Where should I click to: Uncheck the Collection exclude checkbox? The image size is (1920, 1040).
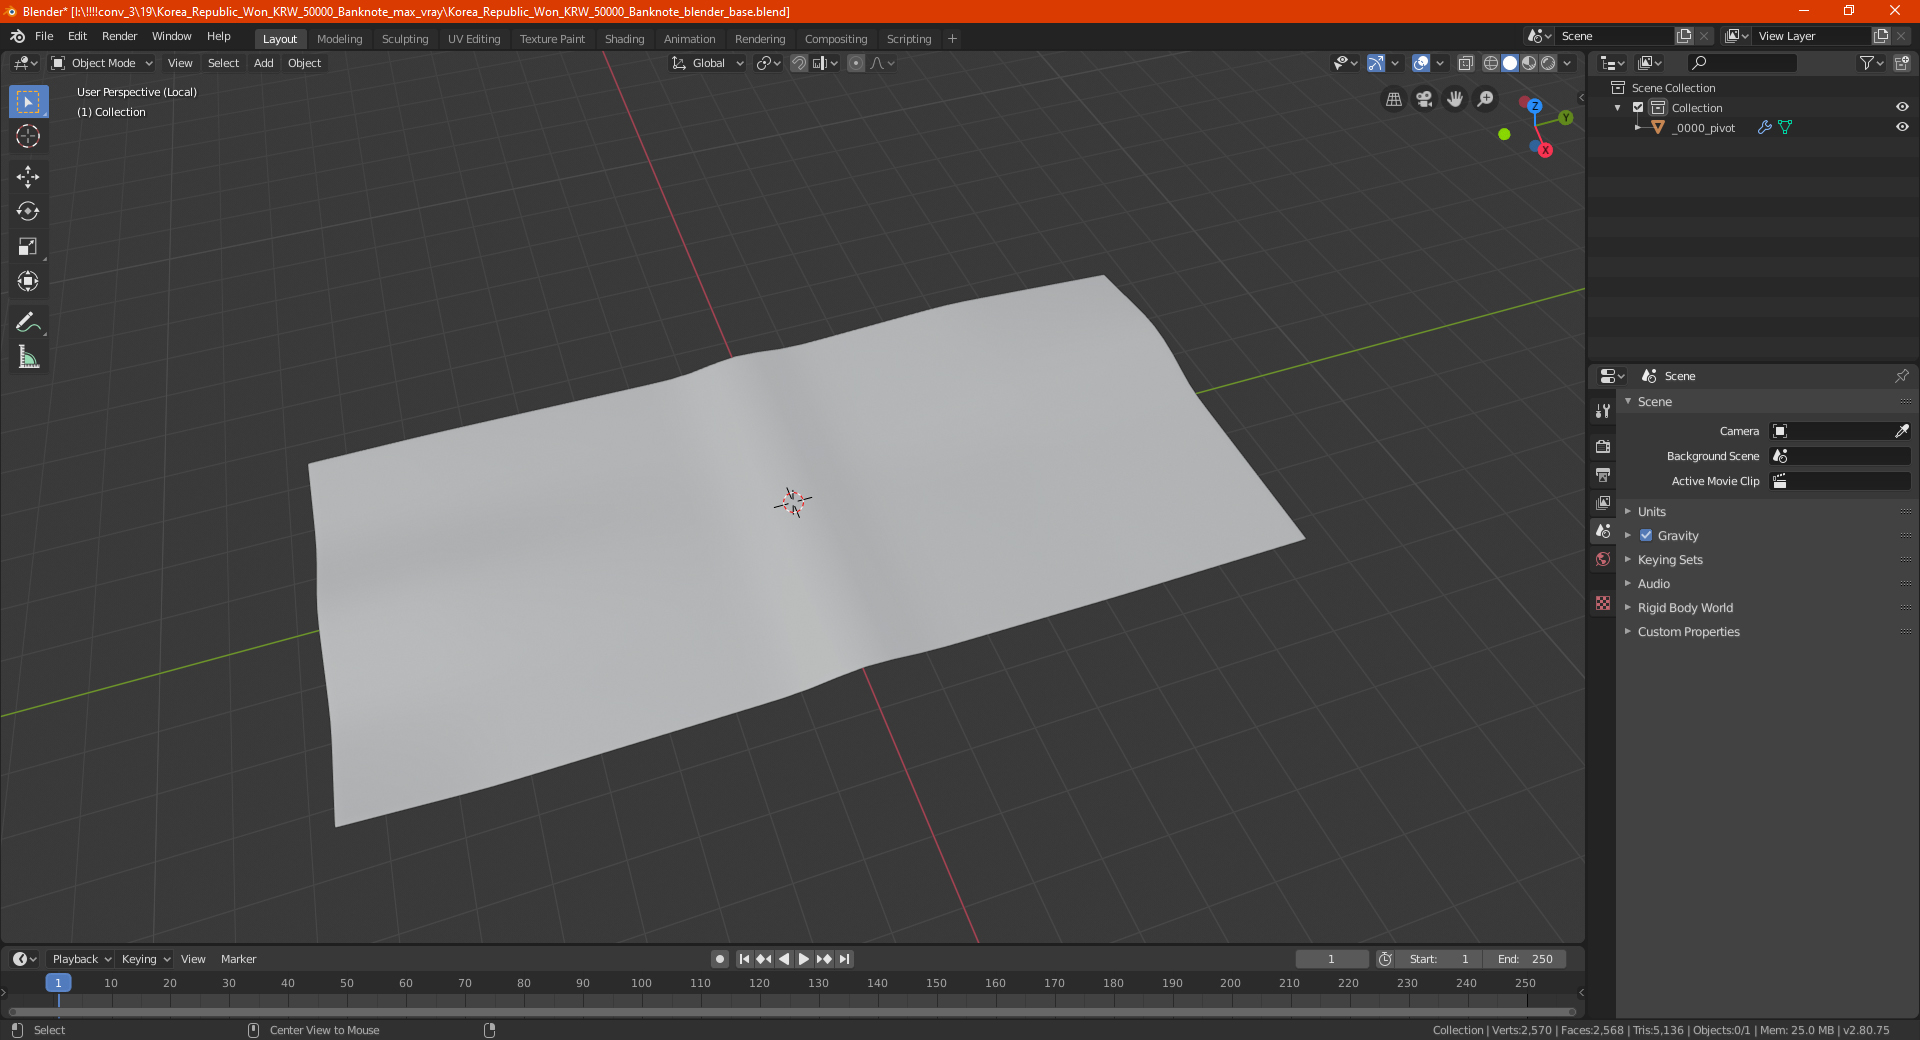pos(1638,108)
